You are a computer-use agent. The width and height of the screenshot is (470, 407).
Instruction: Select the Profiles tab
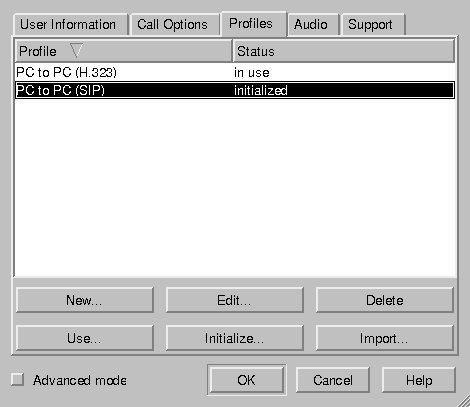tap(254, 23)
